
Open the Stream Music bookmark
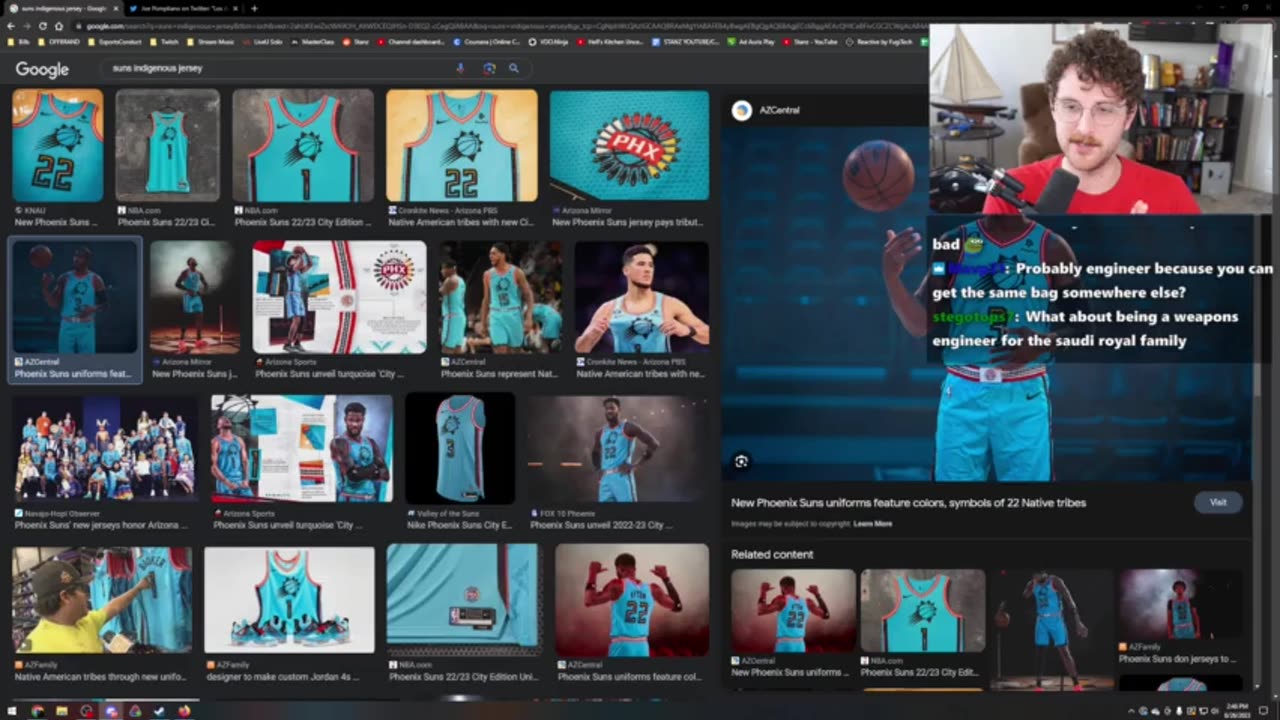pos(210,42)
